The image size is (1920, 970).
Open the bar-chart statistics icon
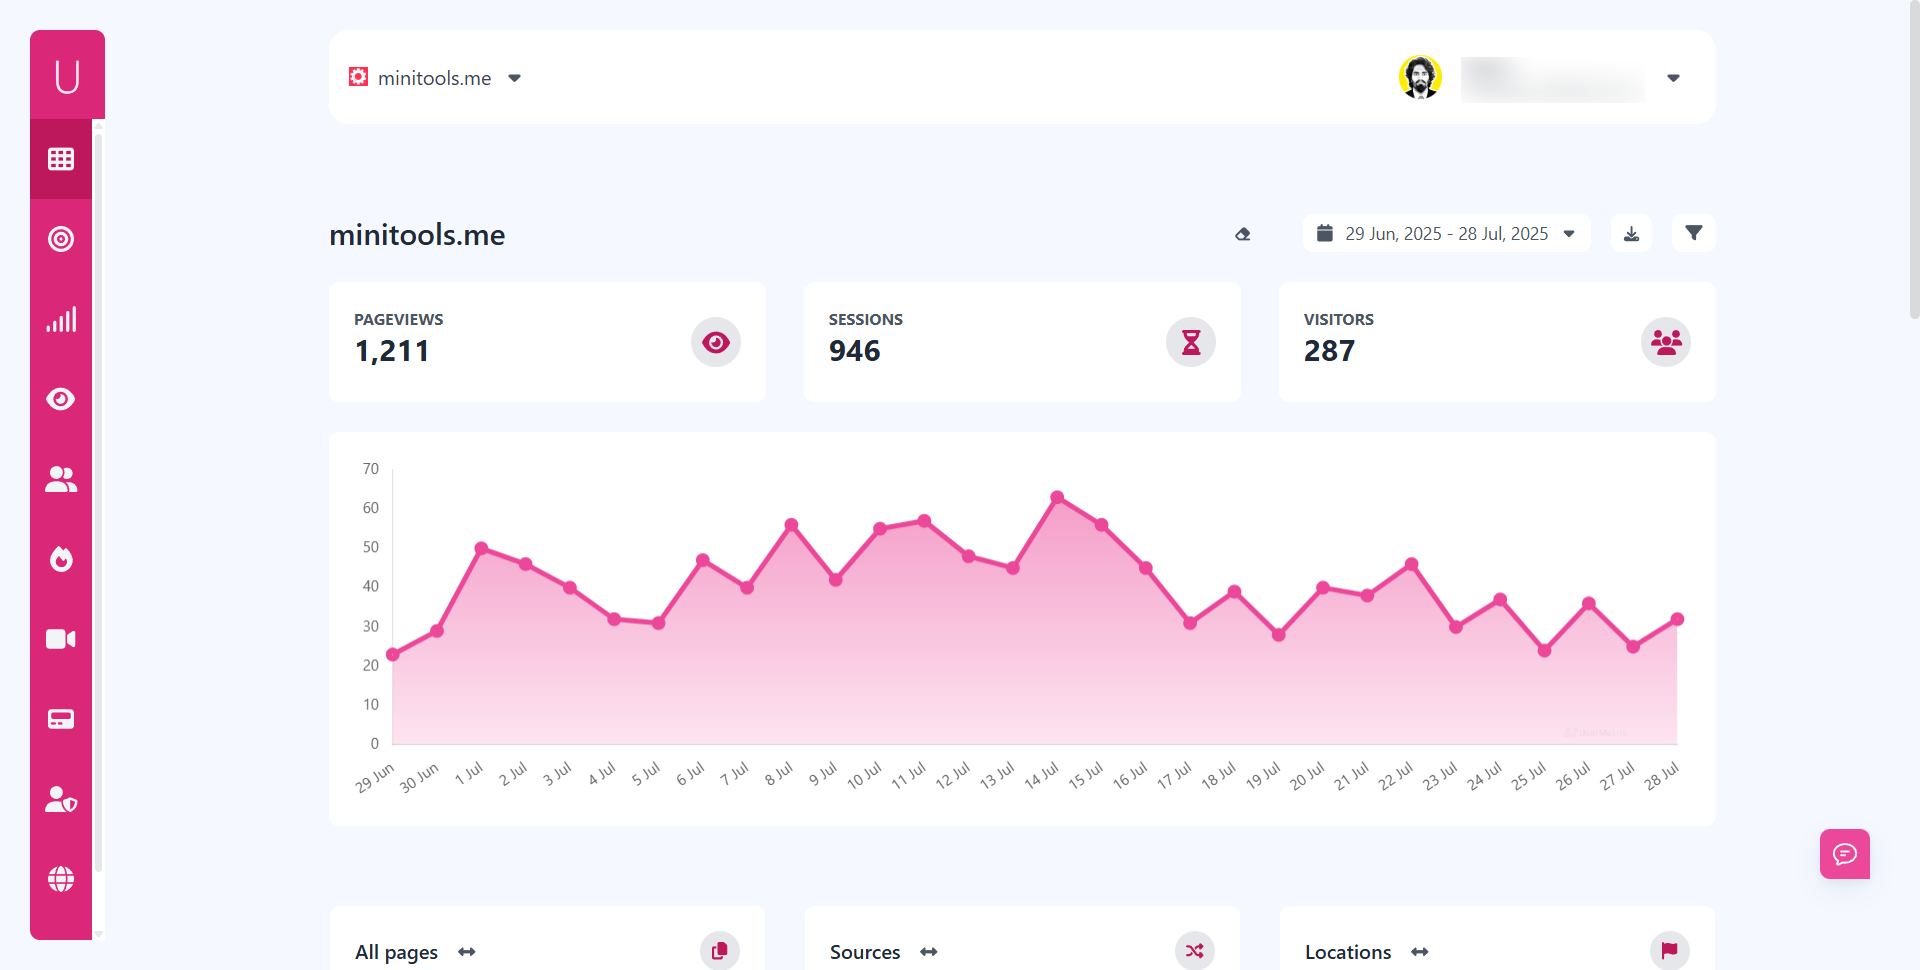61,319
